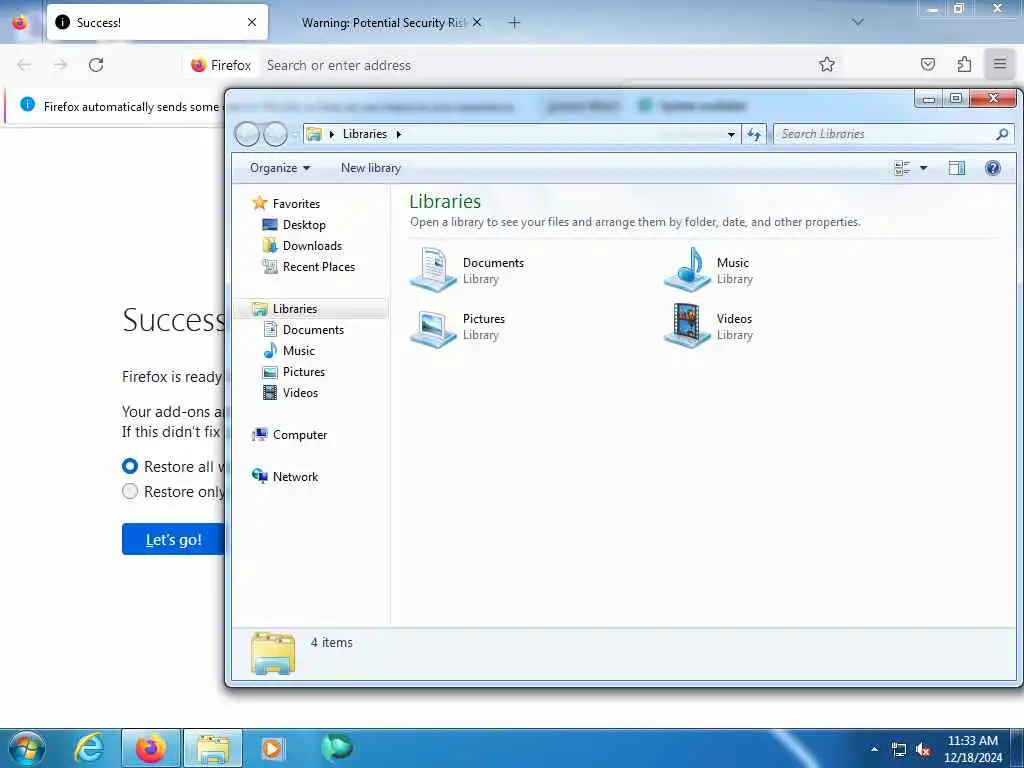
Task: Toggle the preview pane icon
Action: tap(957, 168)
